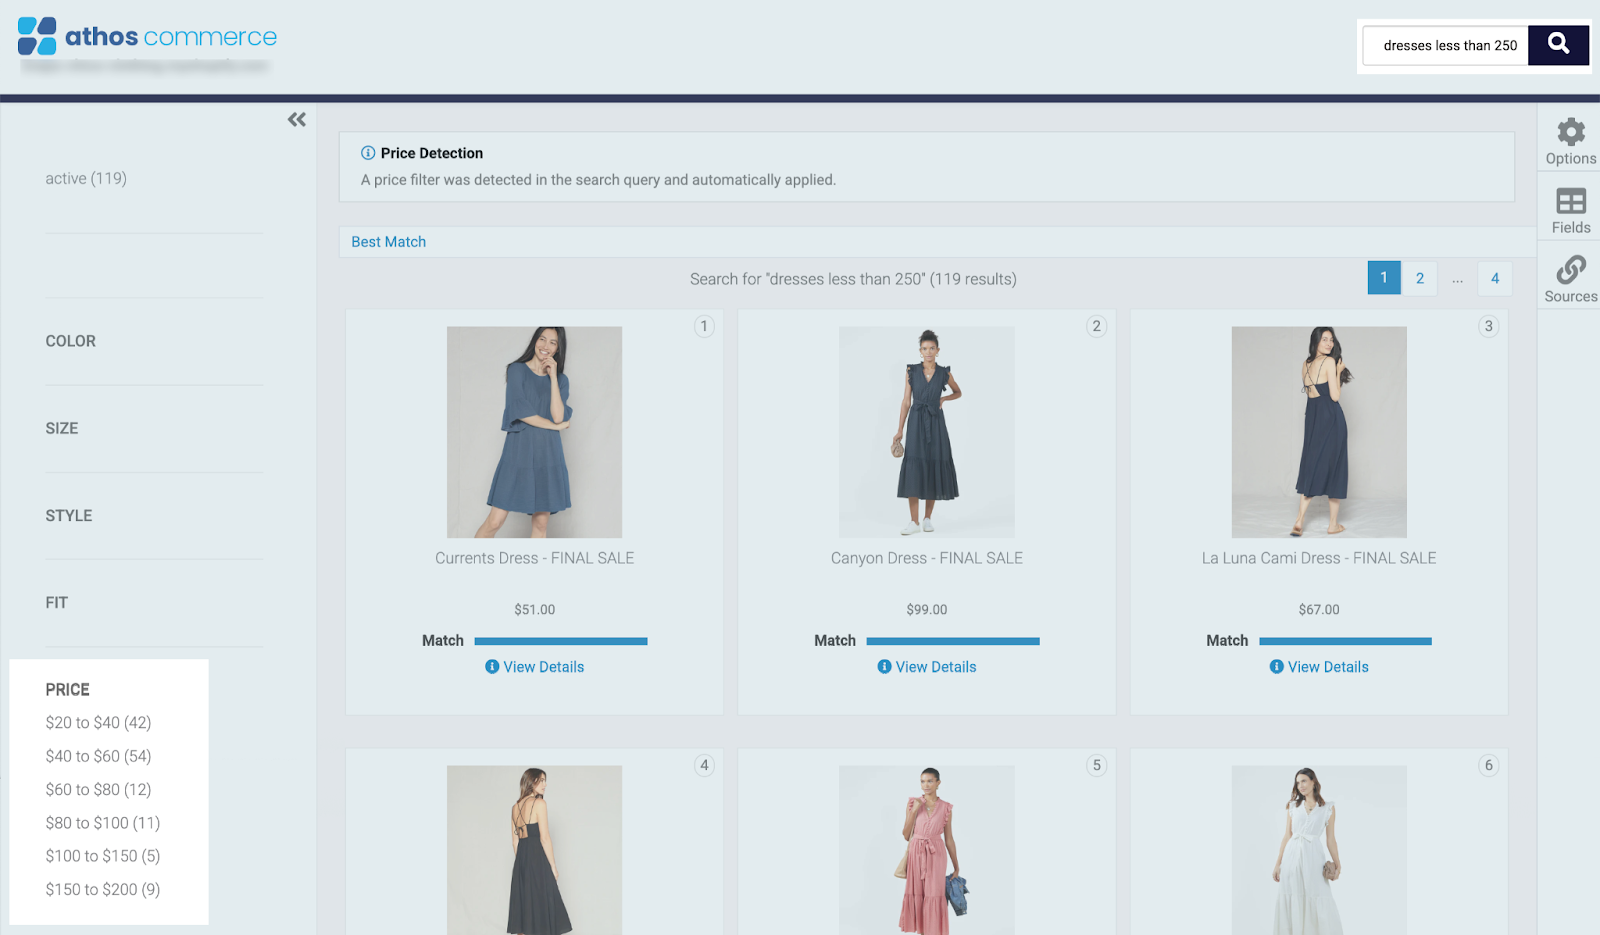Click the Price Detection info icon
The width and height of the screenshot is (1600, 935).
coord(368,153)
